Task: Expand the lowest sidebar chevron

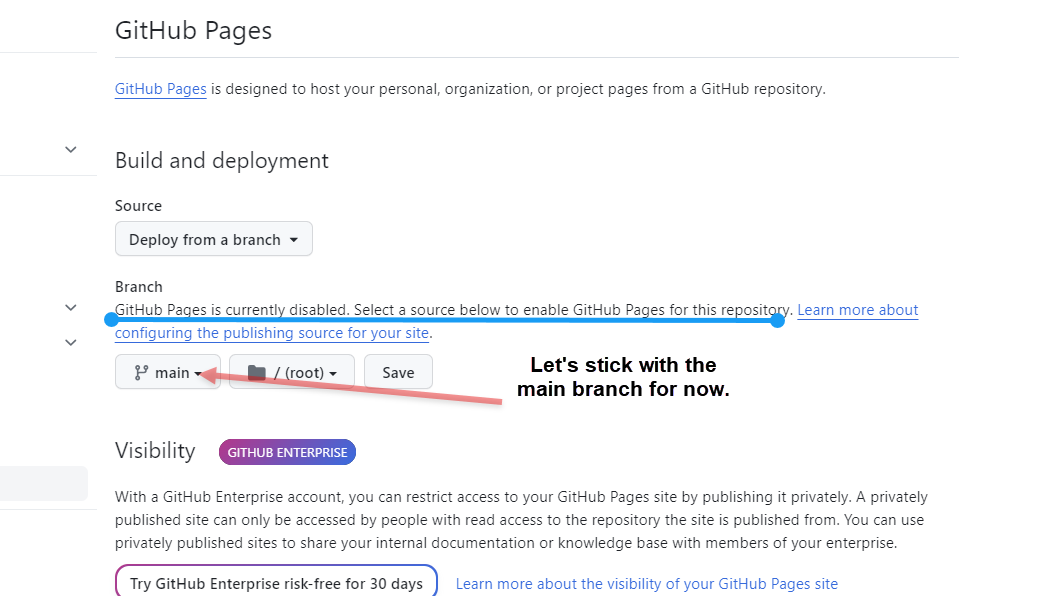Action: click(x=71, y=342)
